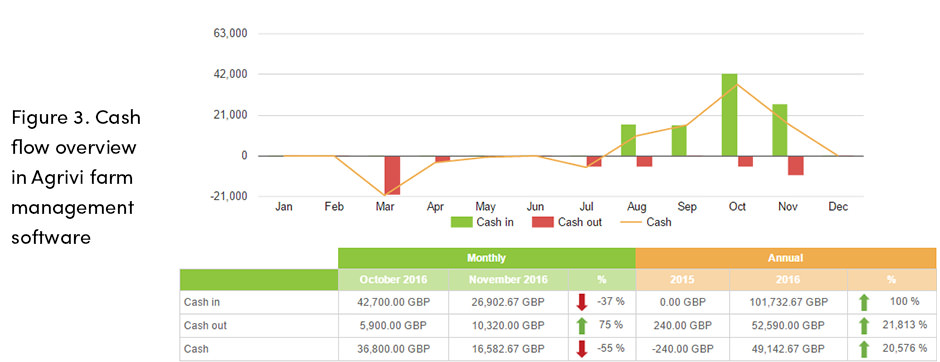The image size is (940, 362).
Task: Click the Mar label on the x-axis
Action: (384, 207)
